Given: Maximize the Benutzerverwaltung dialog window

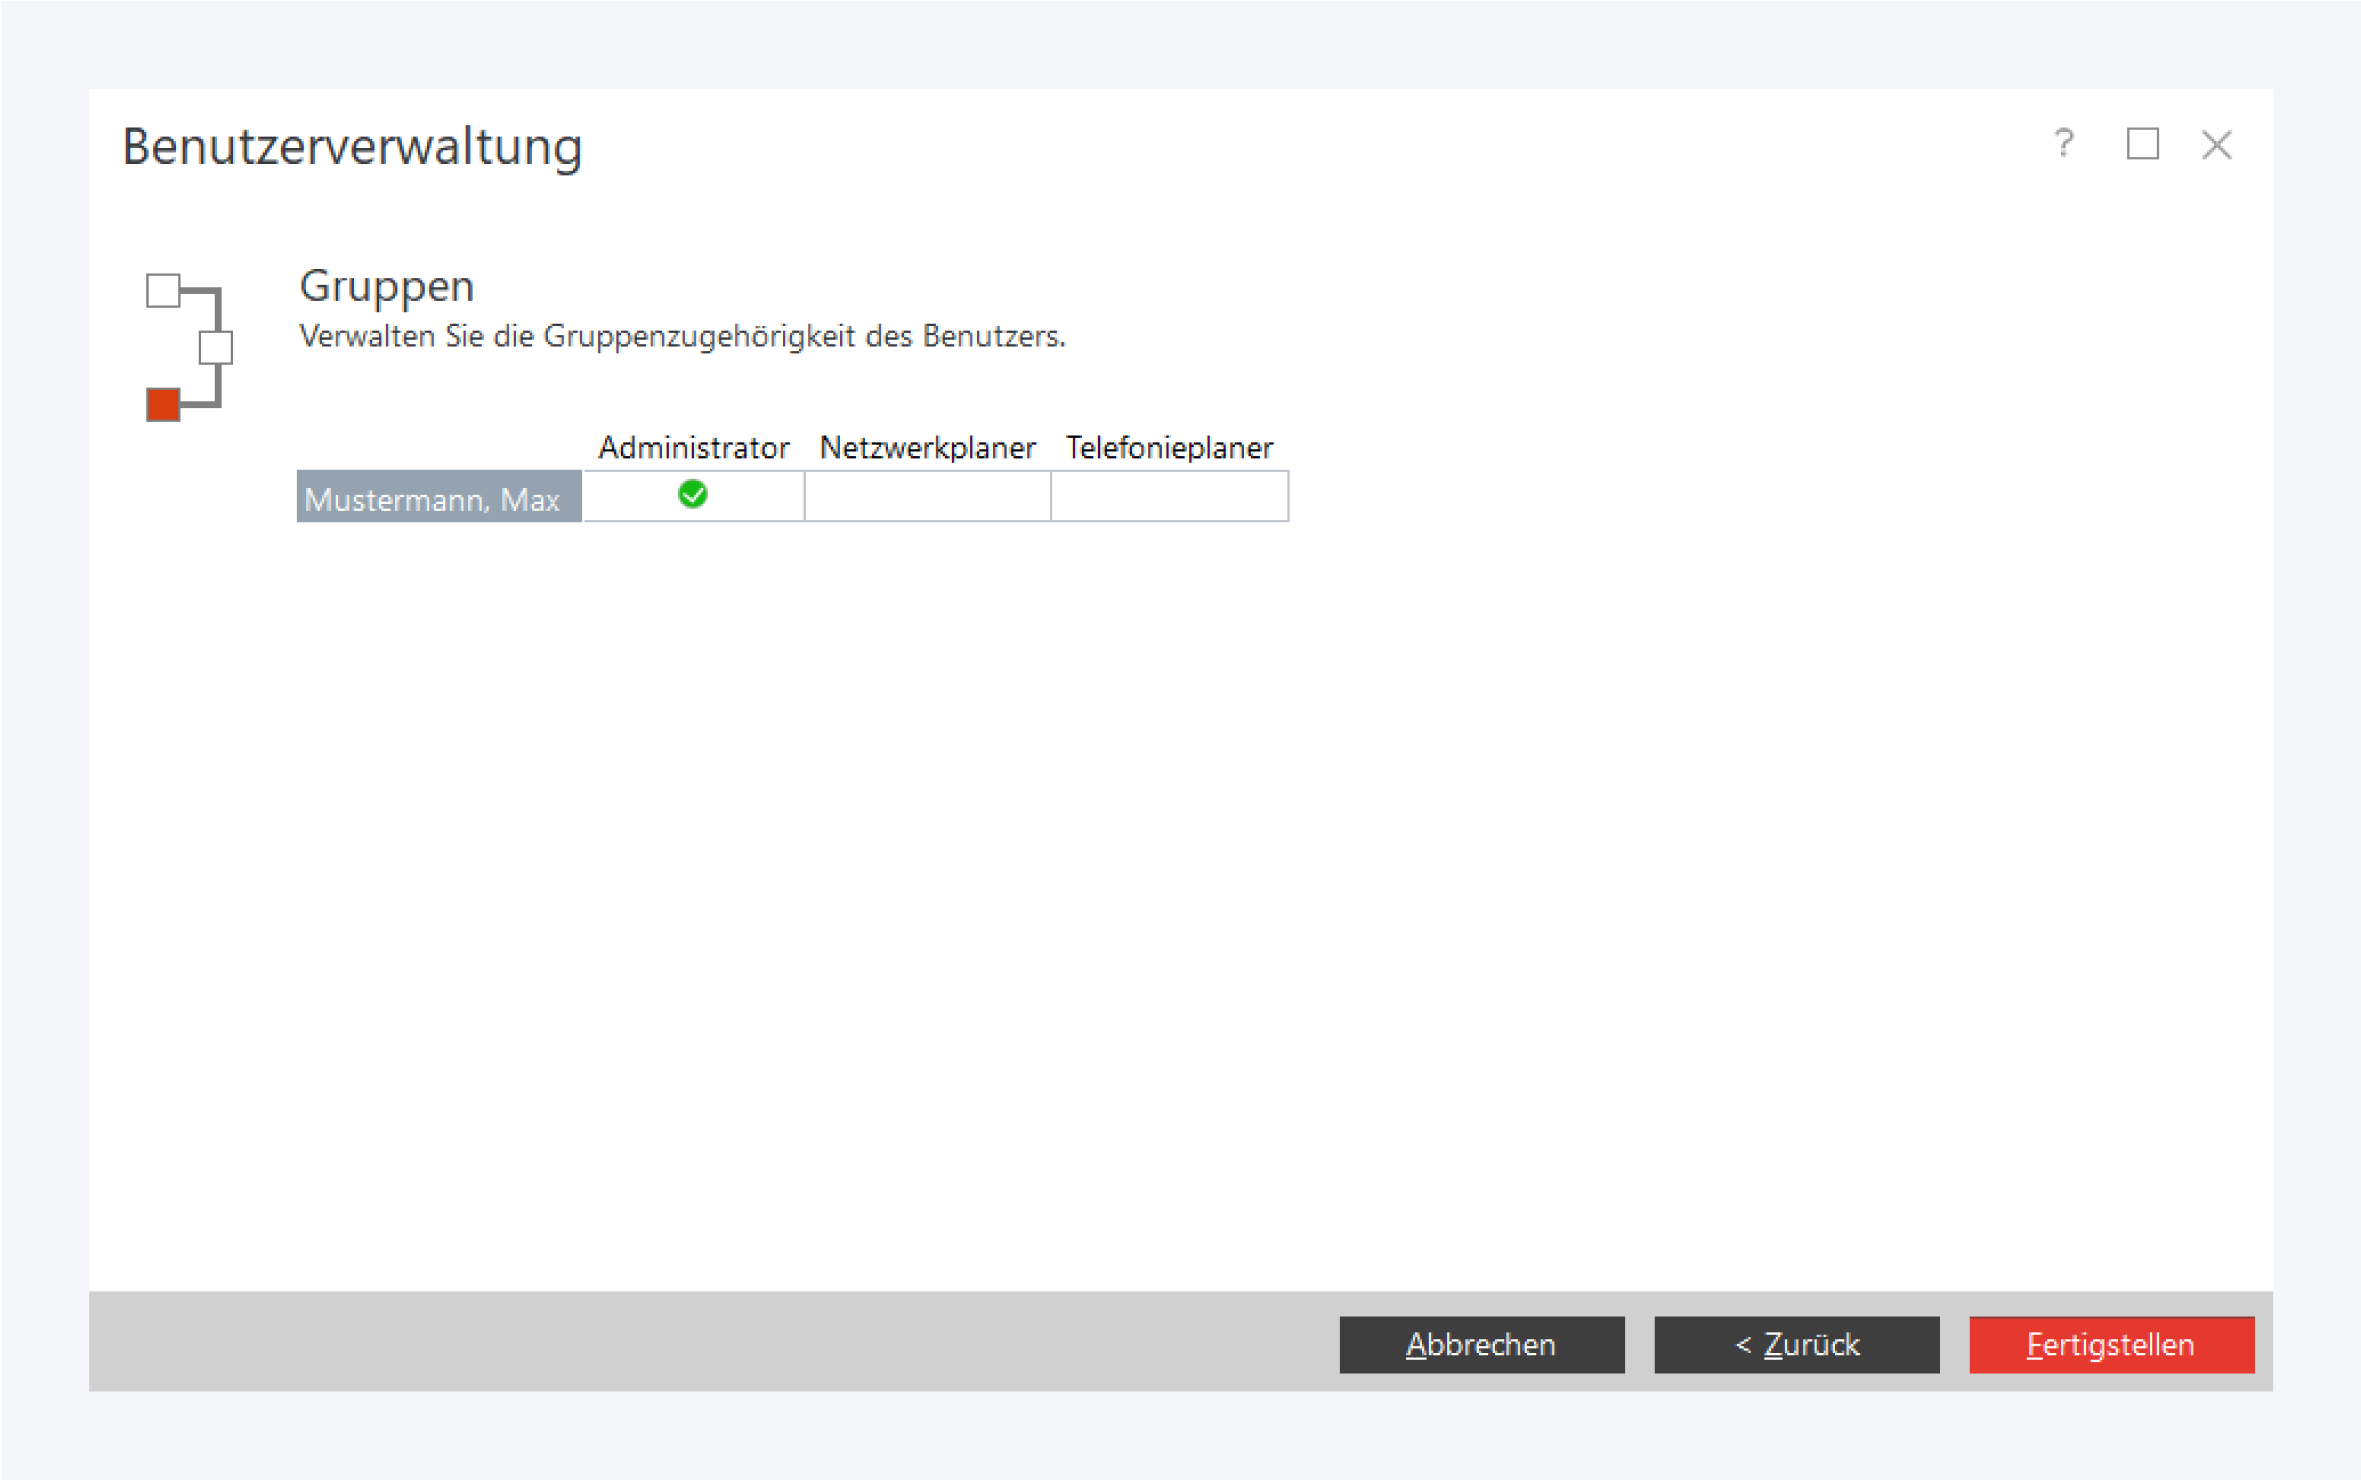Looking at the screenshot, I should (x=2142, y=144).
